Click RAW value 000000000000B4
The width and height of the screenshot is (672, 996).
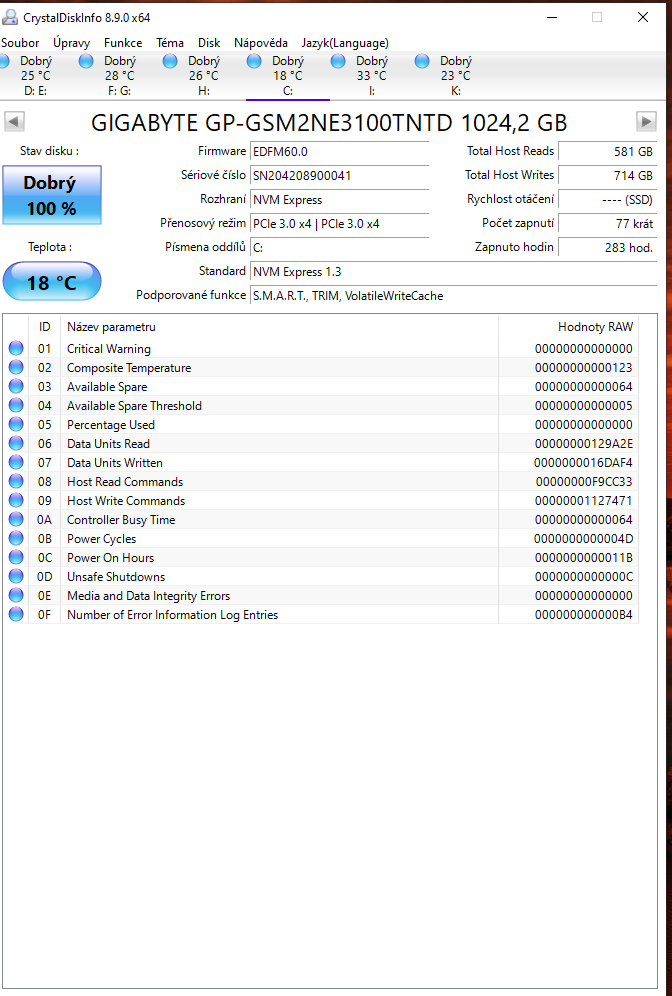tap(584, 615)
